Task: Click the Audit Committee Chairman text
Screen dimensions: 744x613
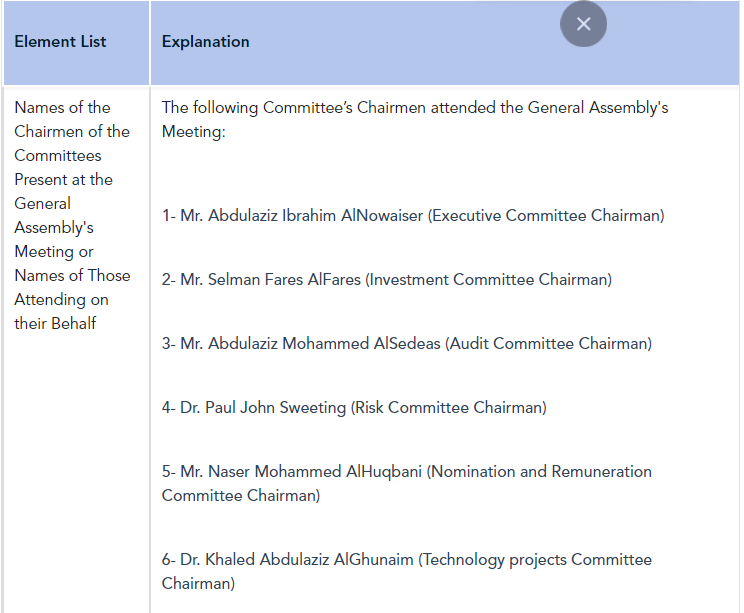Action: coord(548,344)
